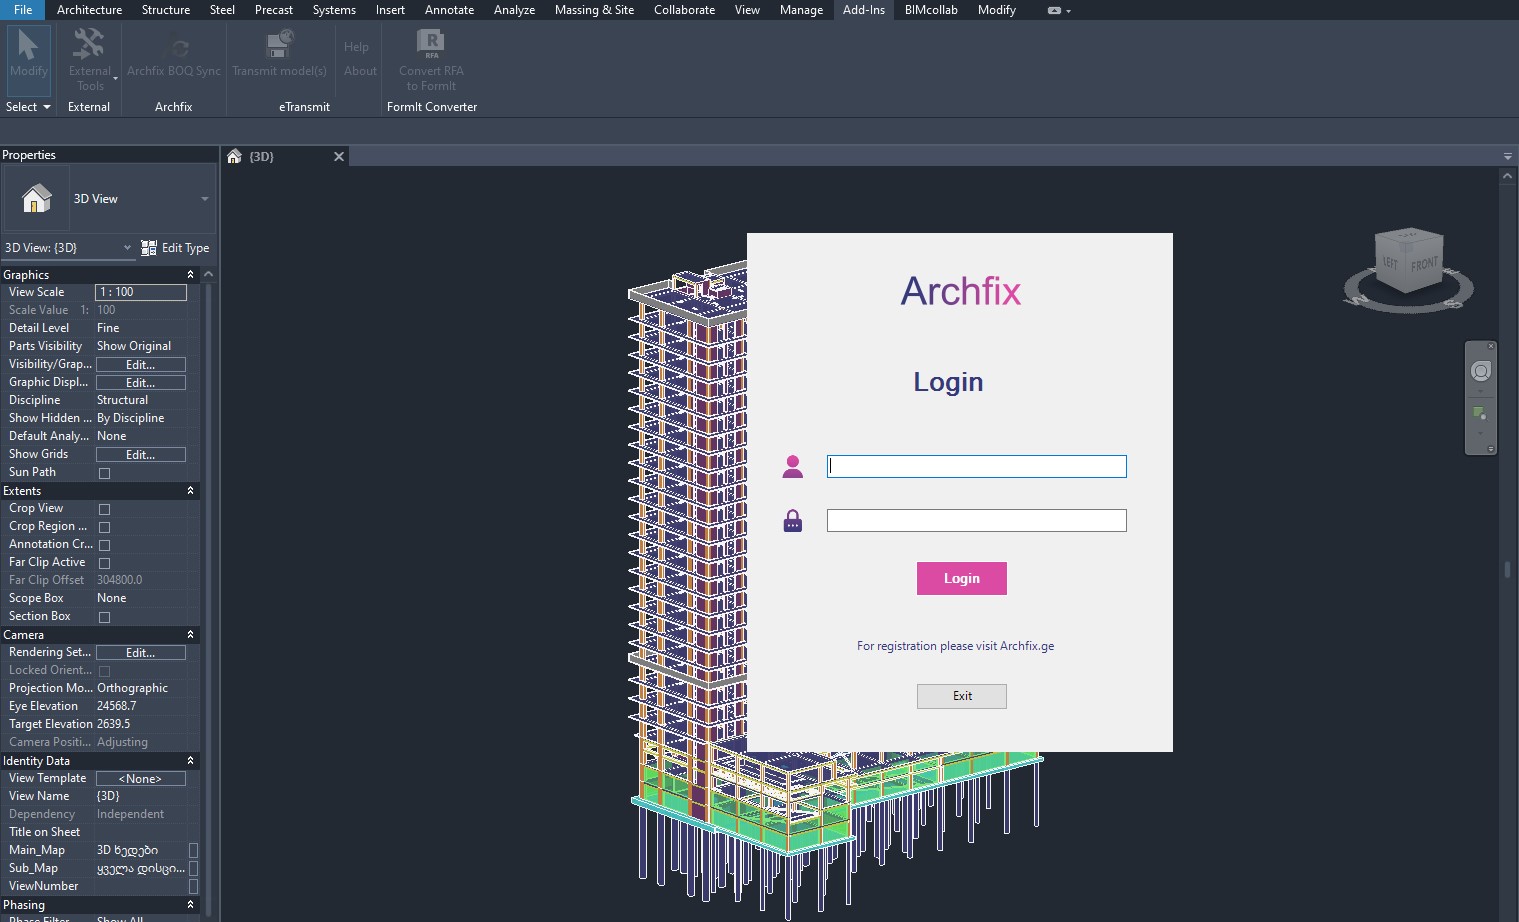The image size is (1519, 922).
Task: Collapse the Graphics section
Action: click(190, 274)
